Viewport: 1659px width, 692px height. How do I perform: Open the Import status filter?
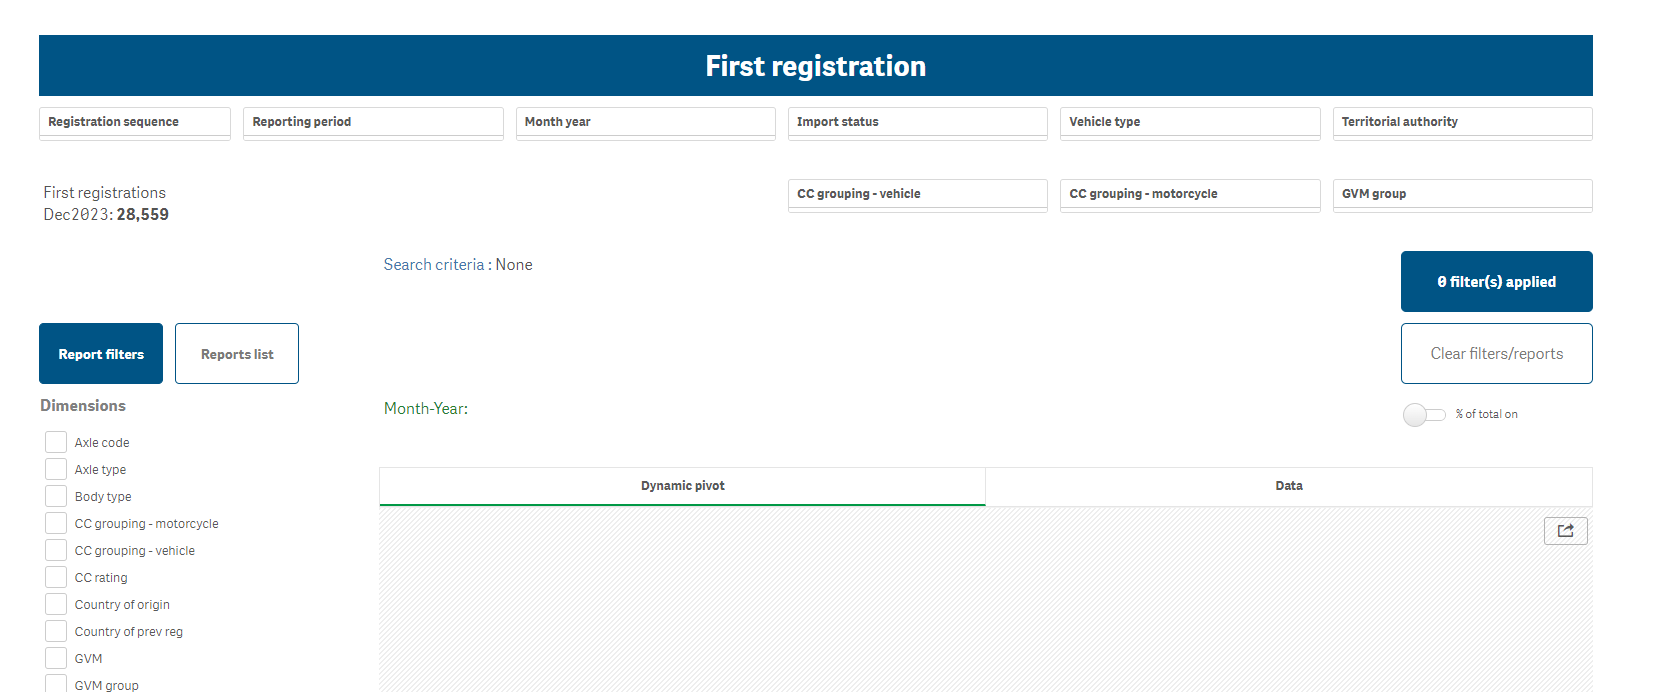917,122
